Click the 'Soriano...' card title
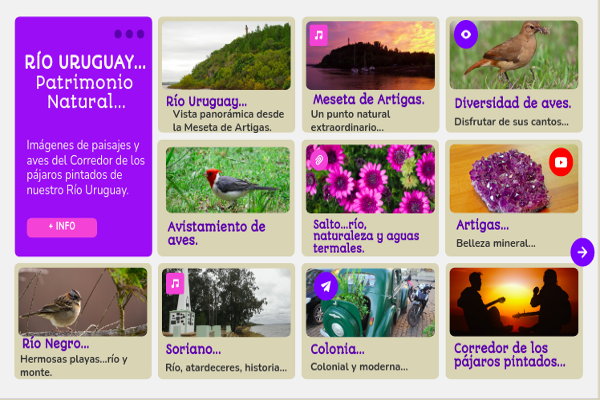Screen dimensions: 600x400 click(193, 349)
